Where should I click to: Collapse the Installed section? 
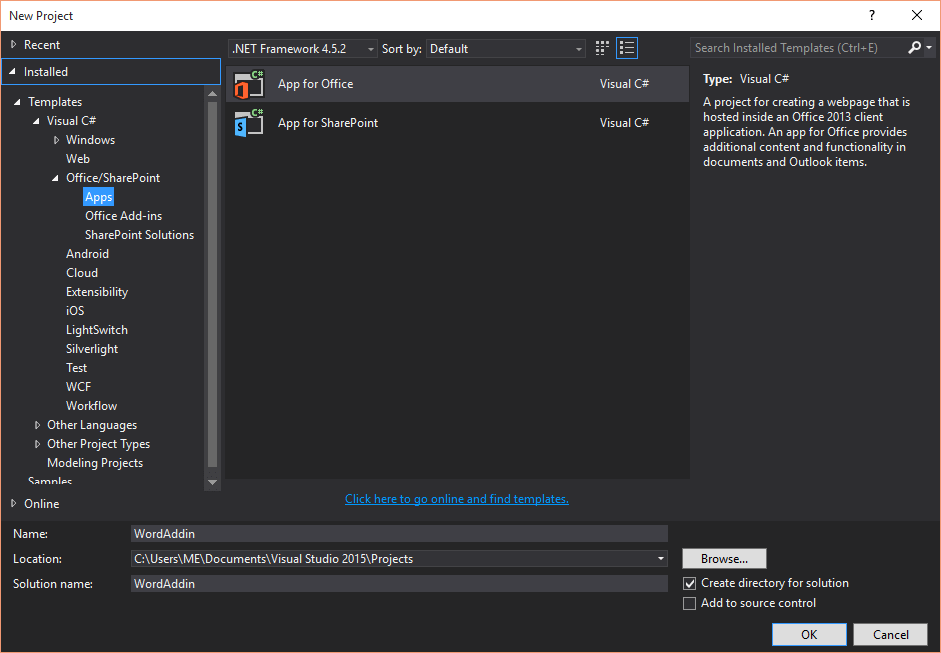pyautogui.click(x=12, y=71)
